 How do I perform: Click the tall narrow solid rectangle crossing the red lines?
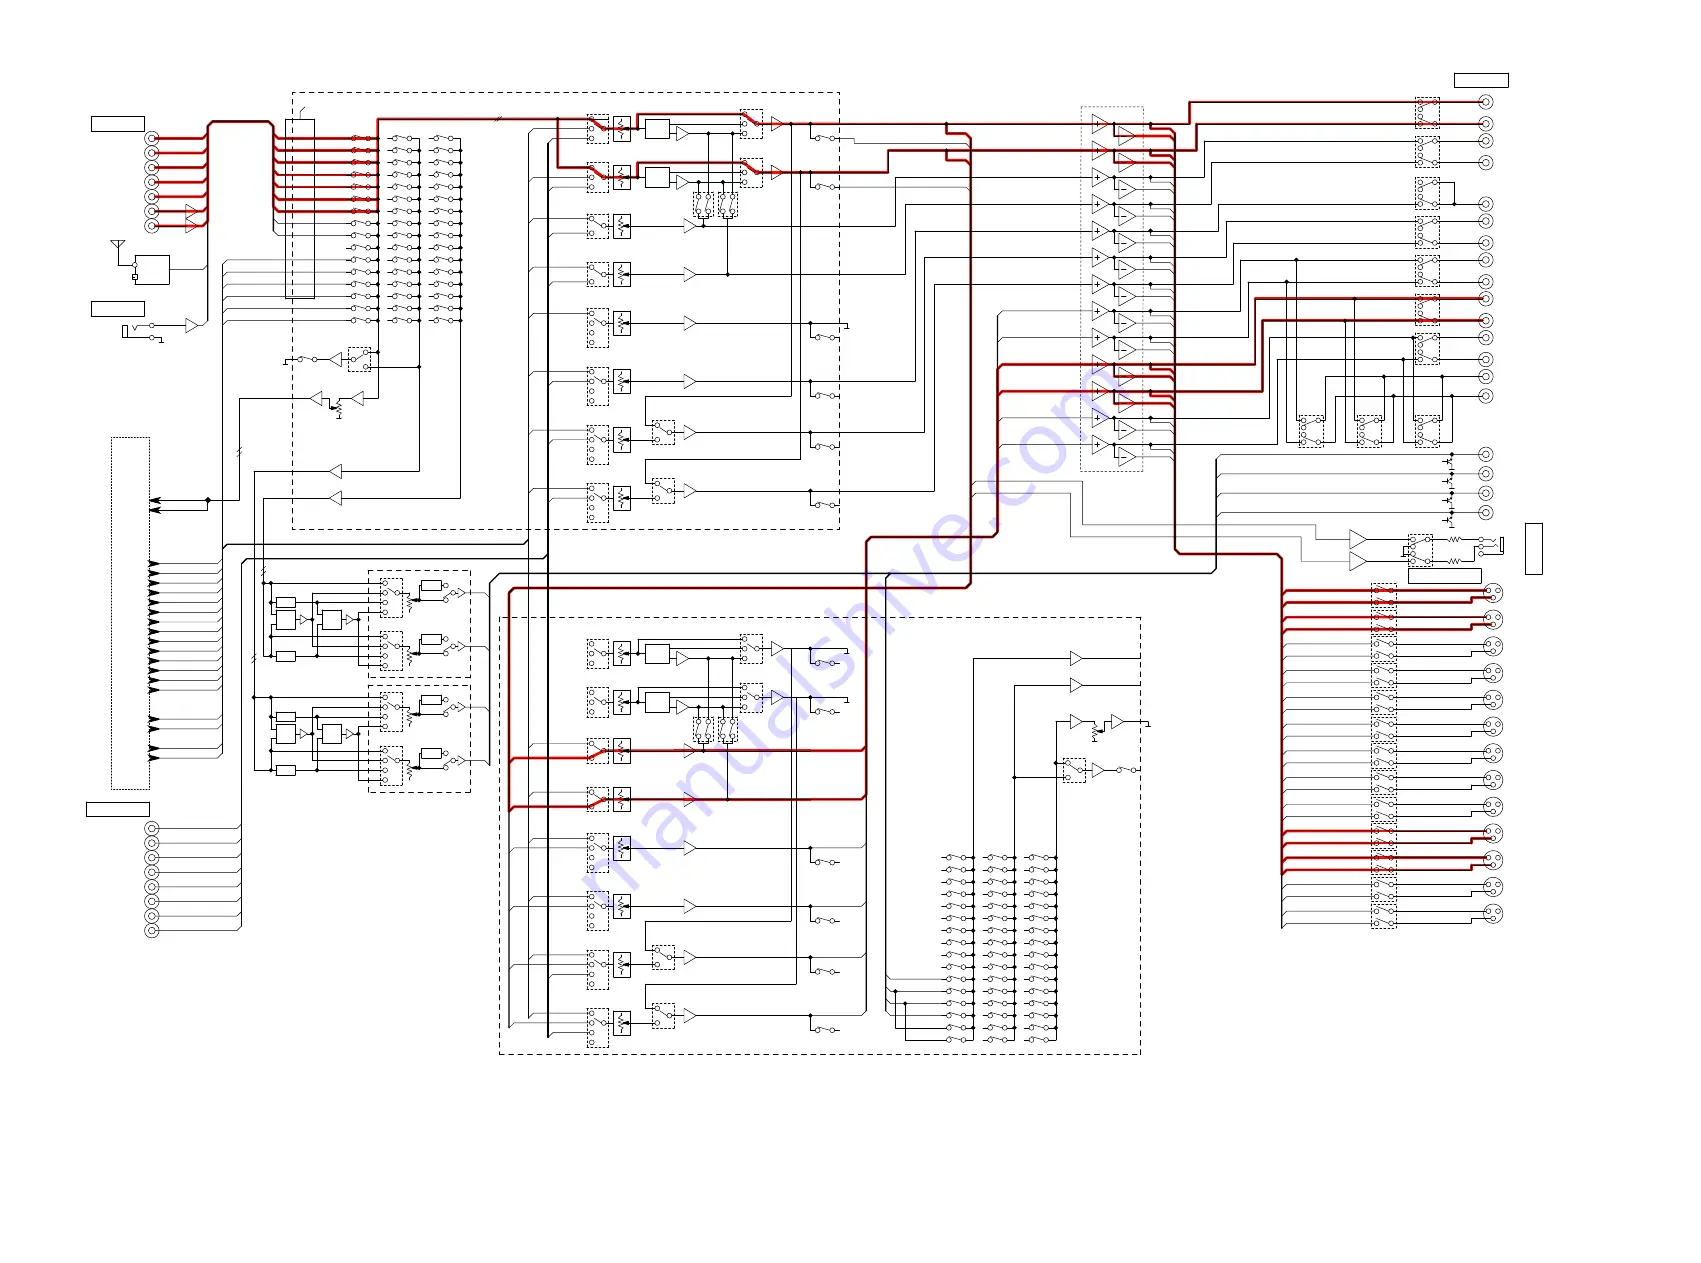300,209
